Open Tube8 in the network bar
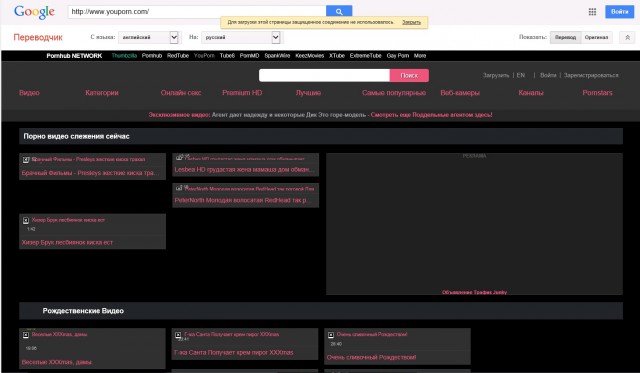This screenshot has width=640, height=373. pyautogui.click(x=227, y=56)
